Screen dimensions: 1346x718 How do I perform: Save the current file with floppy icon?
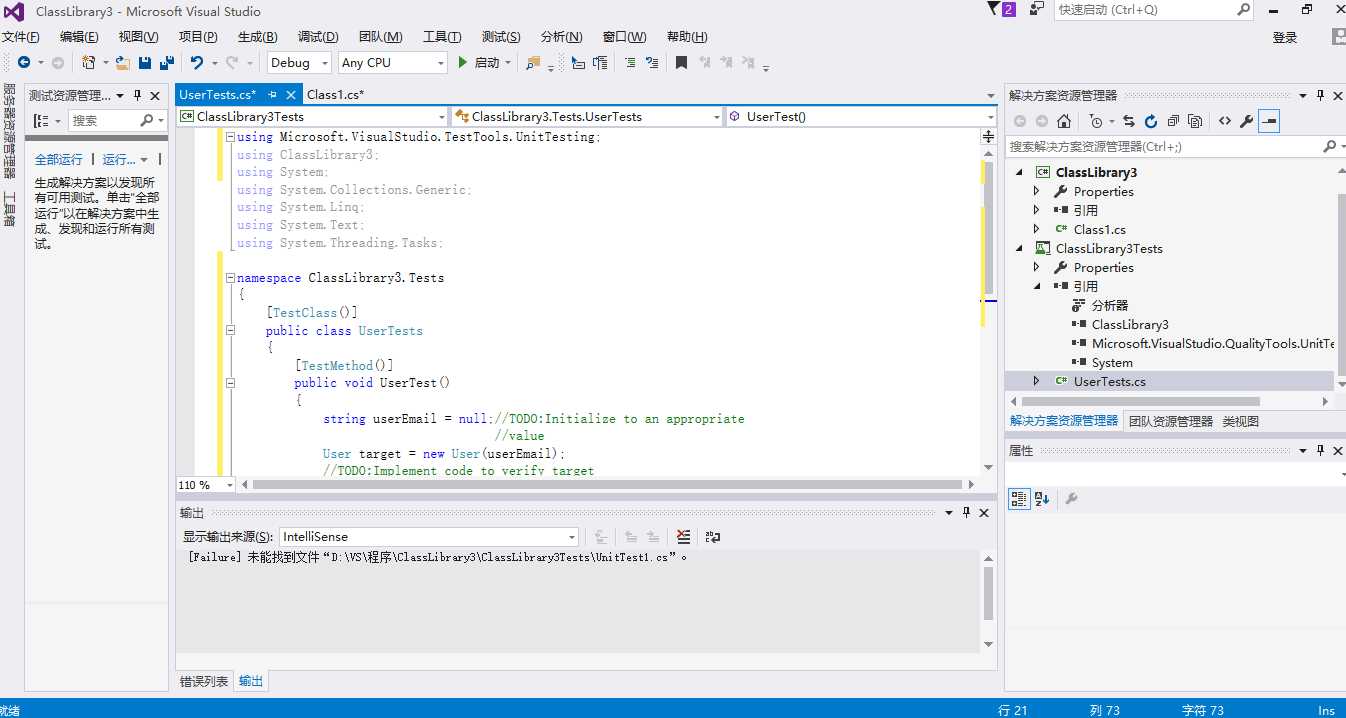pyautogui.click(x=144, y=62)
